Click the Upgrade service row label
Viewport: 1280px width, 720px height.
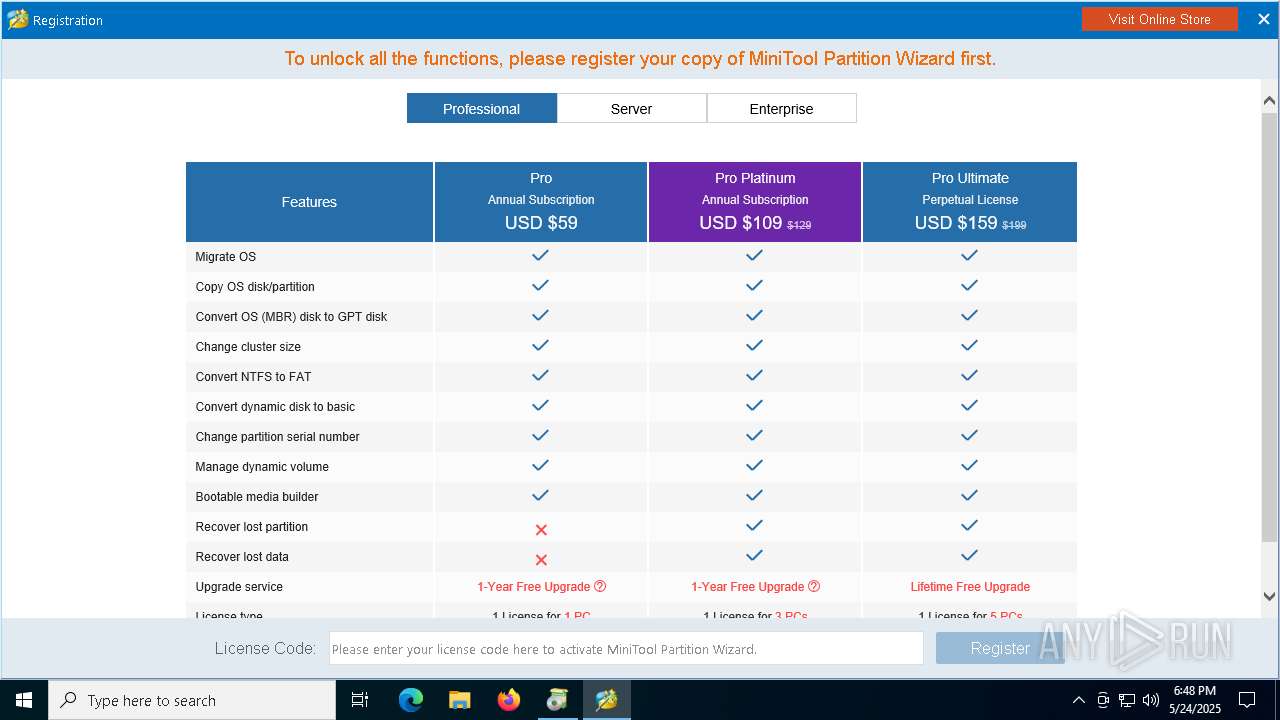click(x=239, y=587)
